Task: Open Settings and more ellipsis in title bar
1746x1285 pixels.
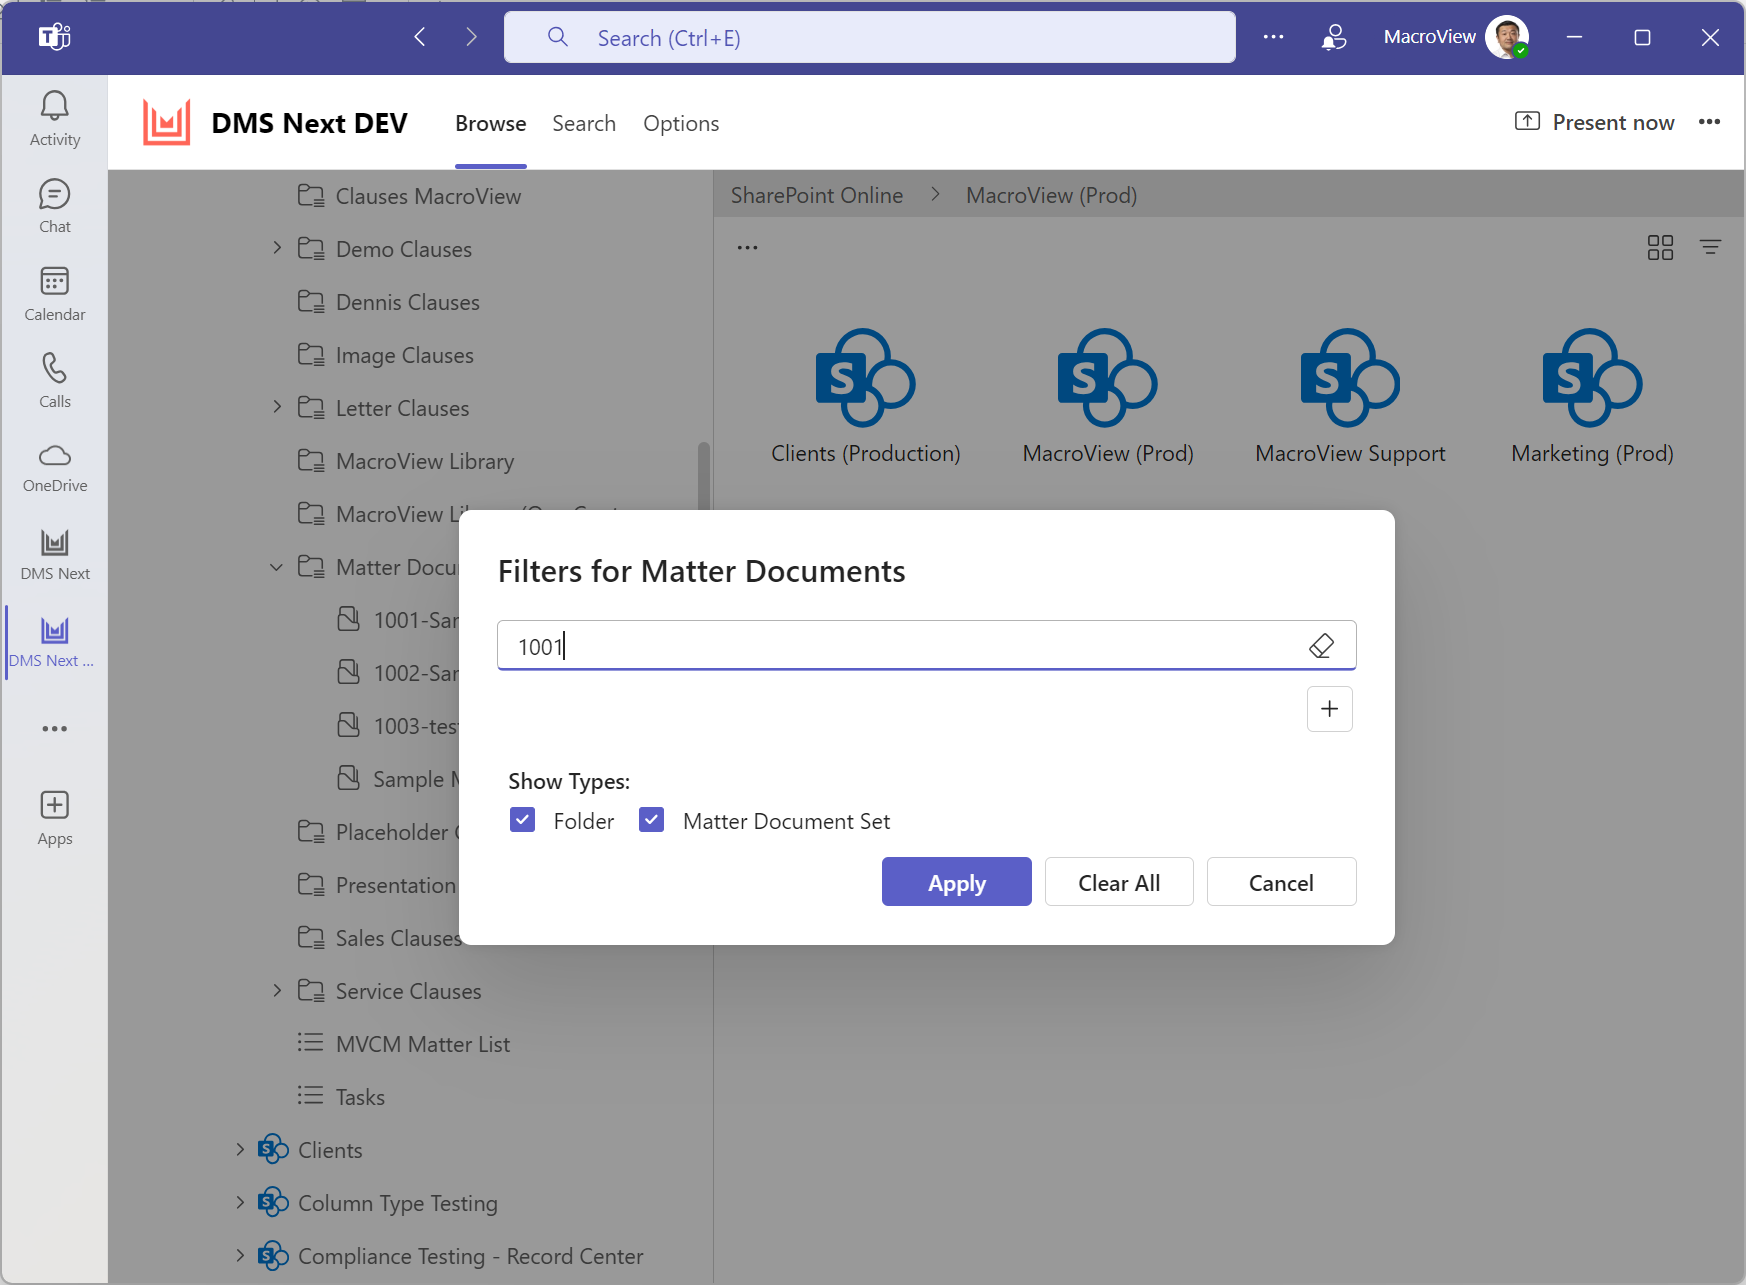Action: coord(1273,37)
